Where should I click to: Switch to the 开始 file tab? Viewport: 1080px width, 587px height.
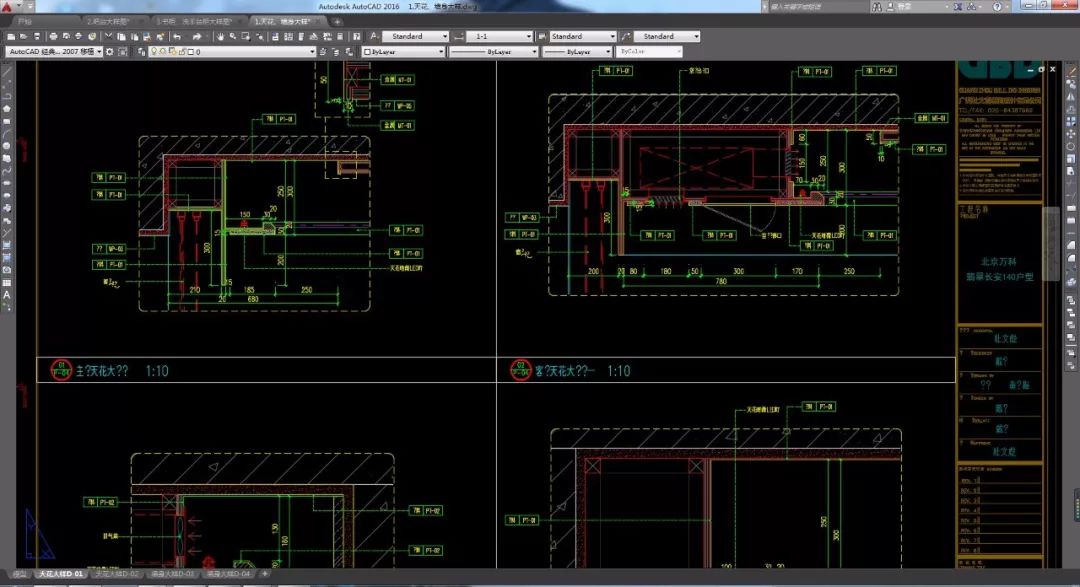[x=24, y=20]
